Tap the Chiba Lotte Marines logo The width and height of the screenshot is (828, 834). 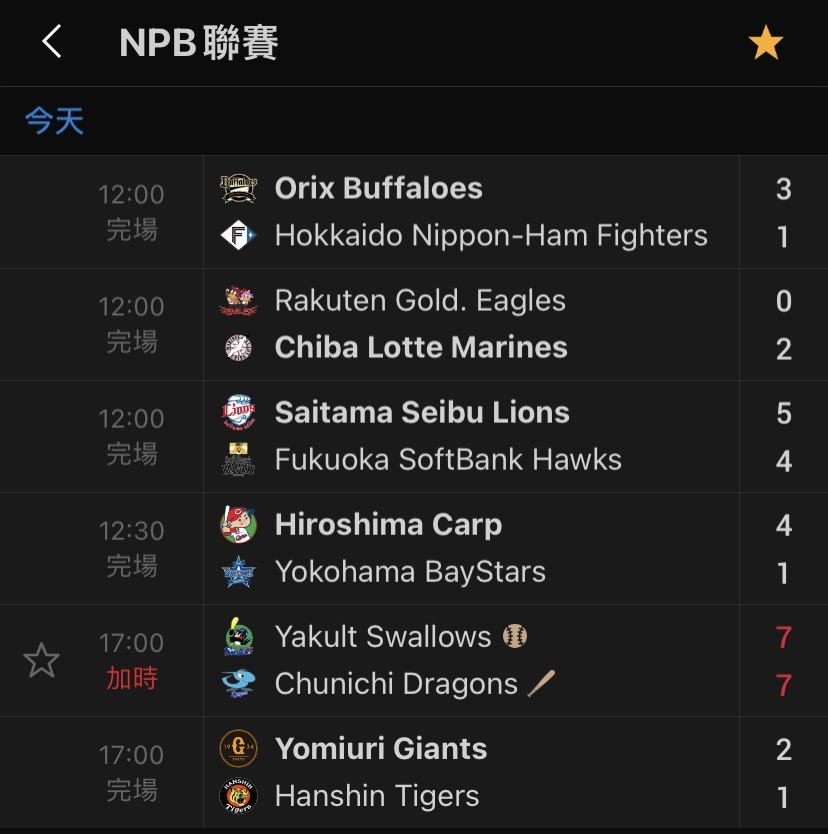(x=238, y=347)
